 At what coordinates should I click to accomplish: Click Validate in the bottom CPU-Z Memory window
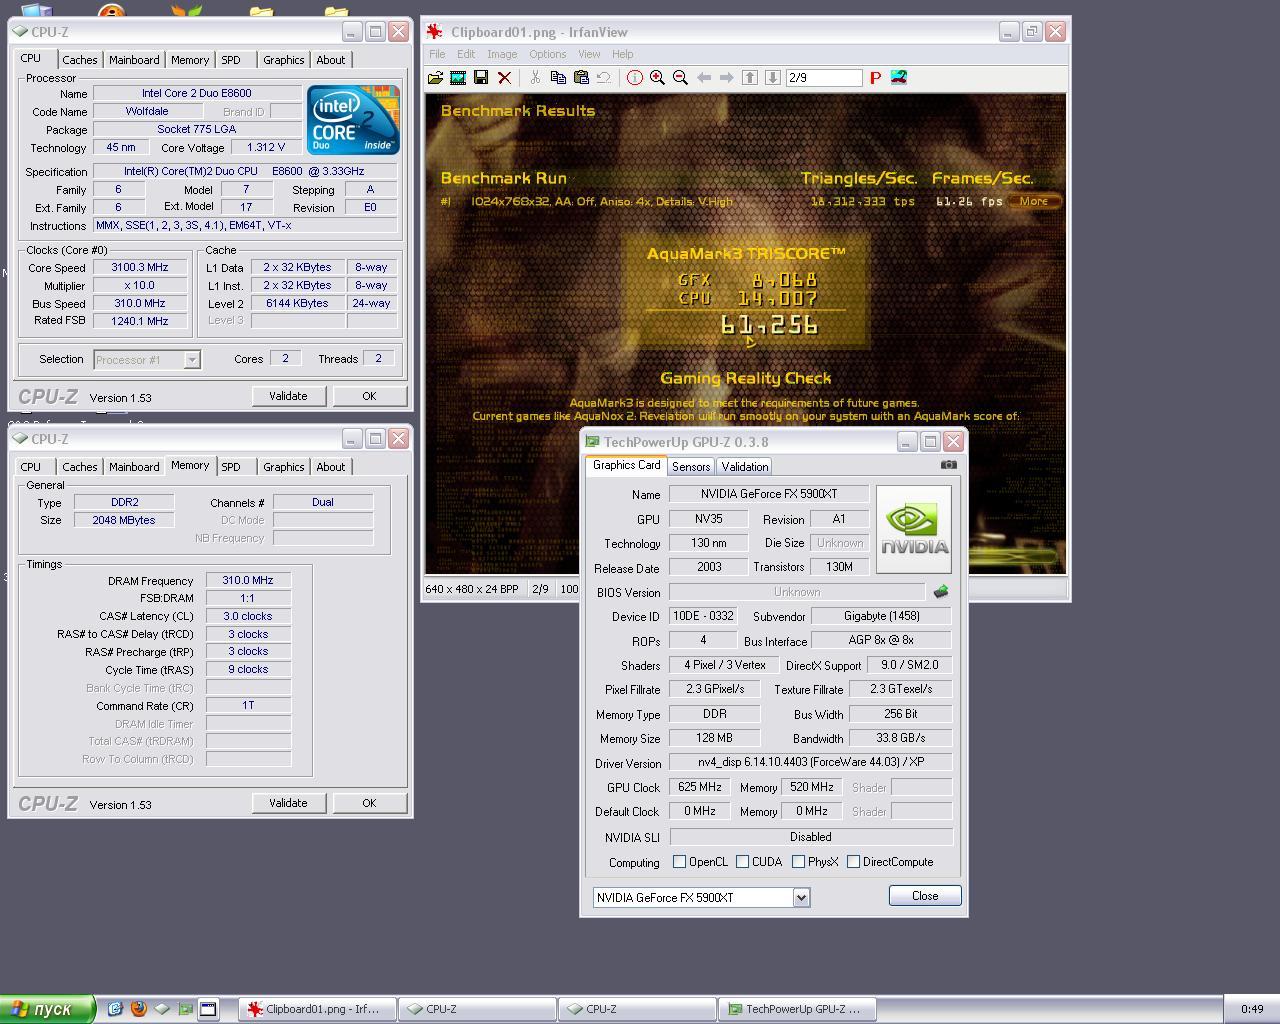(288, 803)
